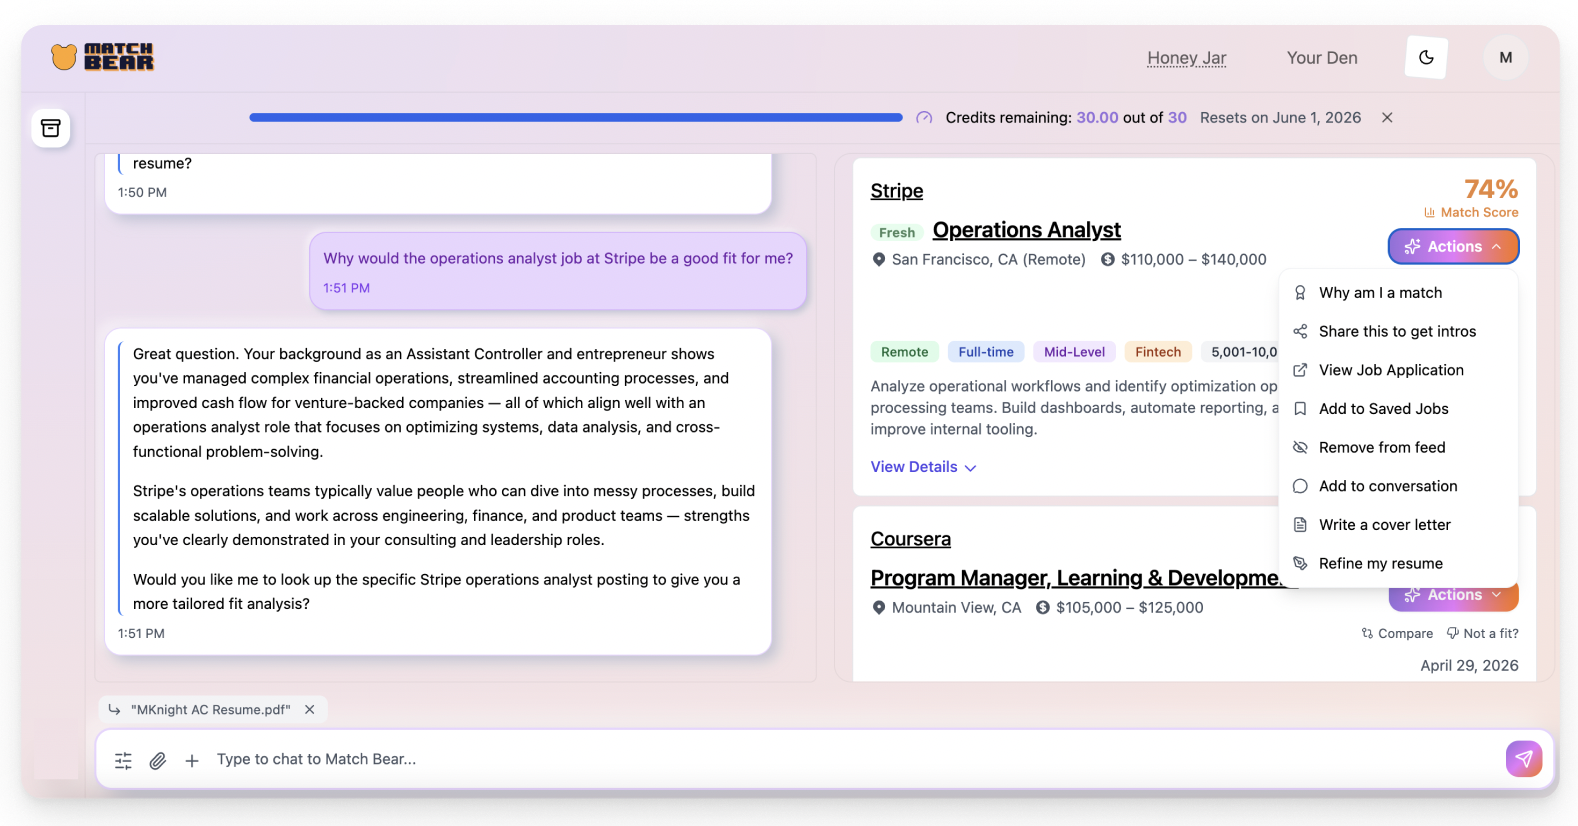
Task: Click the 74% match score value
Action: (1491, 189)
